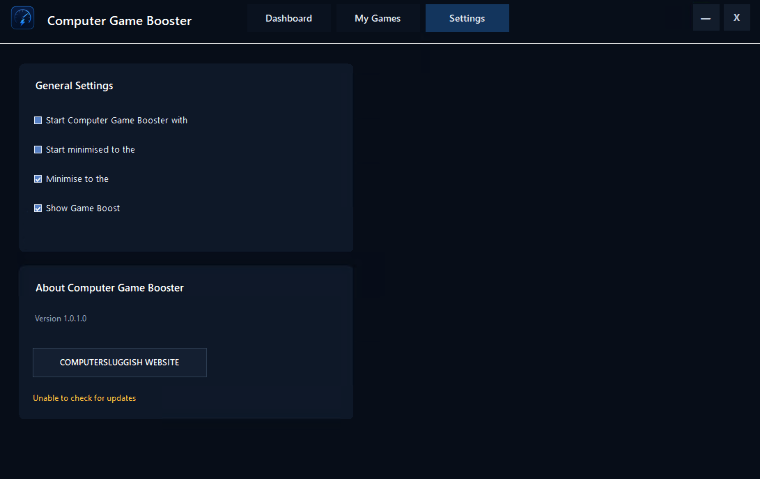Select the Settings tab
The image size is (760, 479).
(467, 18)
